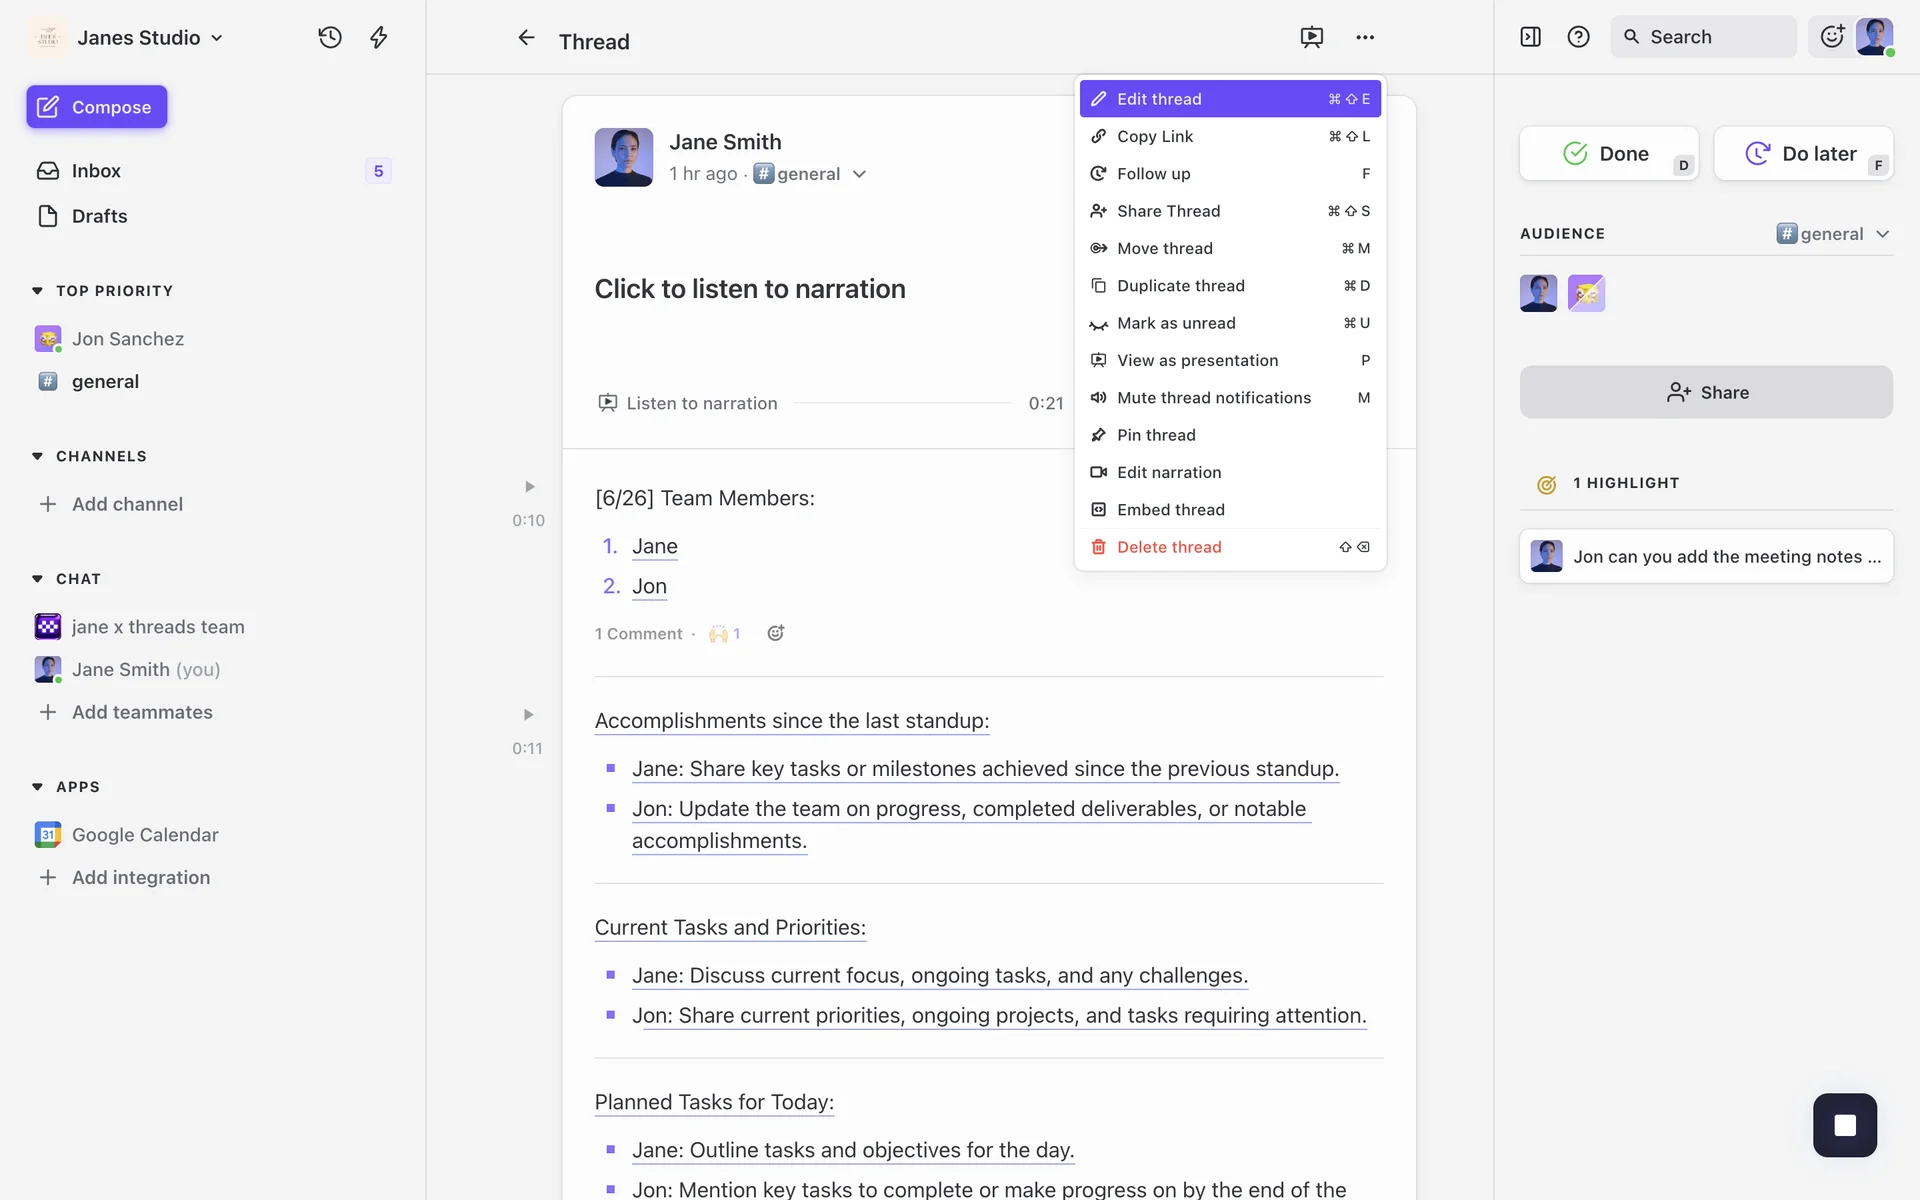Image resolution: width=1920 pixels, height=1200 pixels.
Task: Click add reaction emoji icon below comment
Action: click(775, 633)
